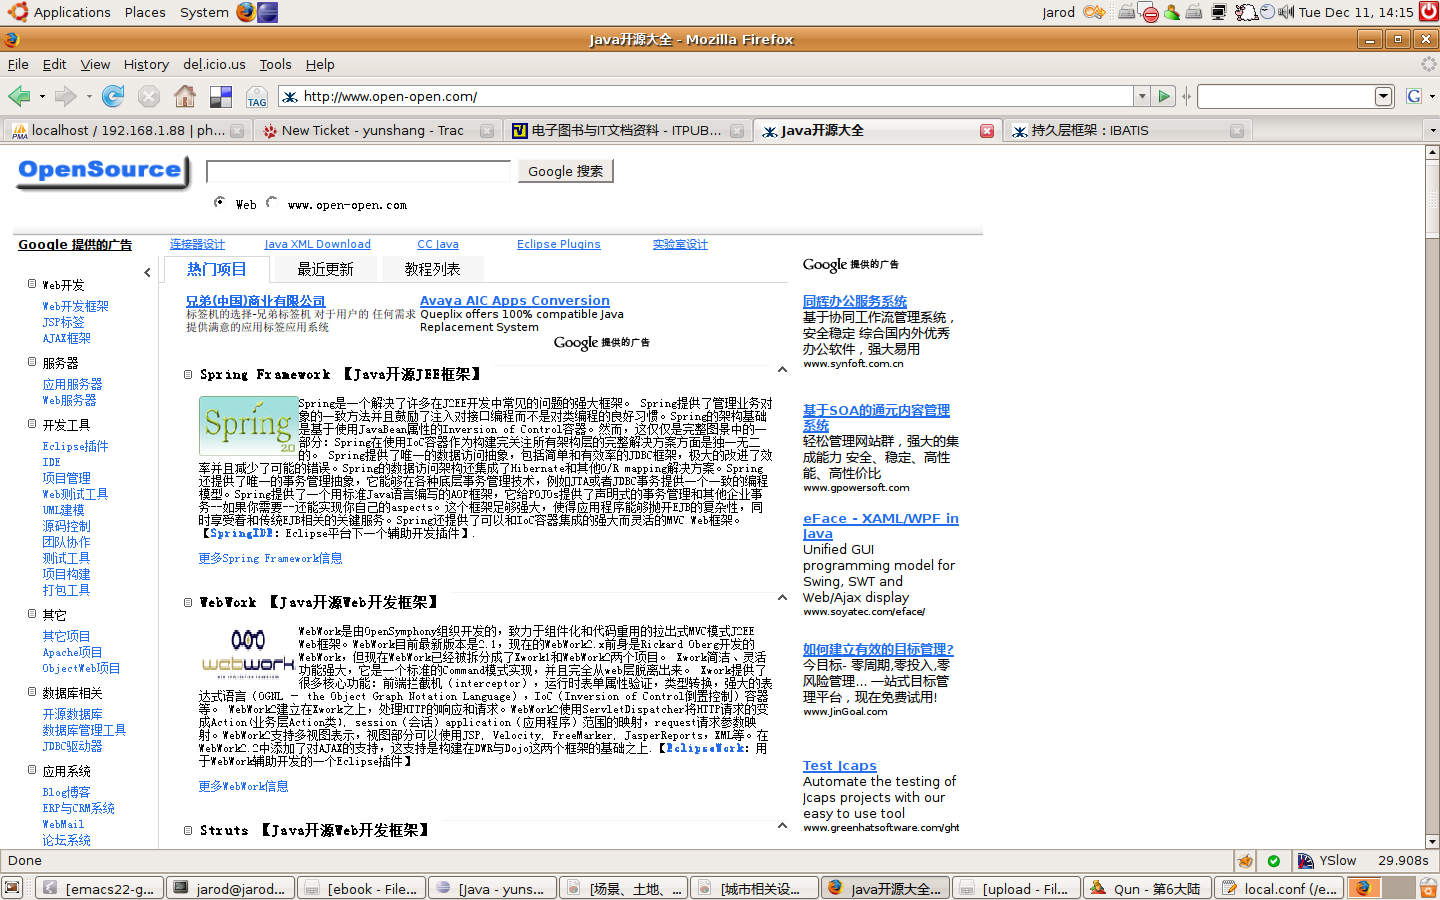The height and width of the screenshot is (900, 1440).
Task: Toggle the Struts section box
Action: [188, 830]
